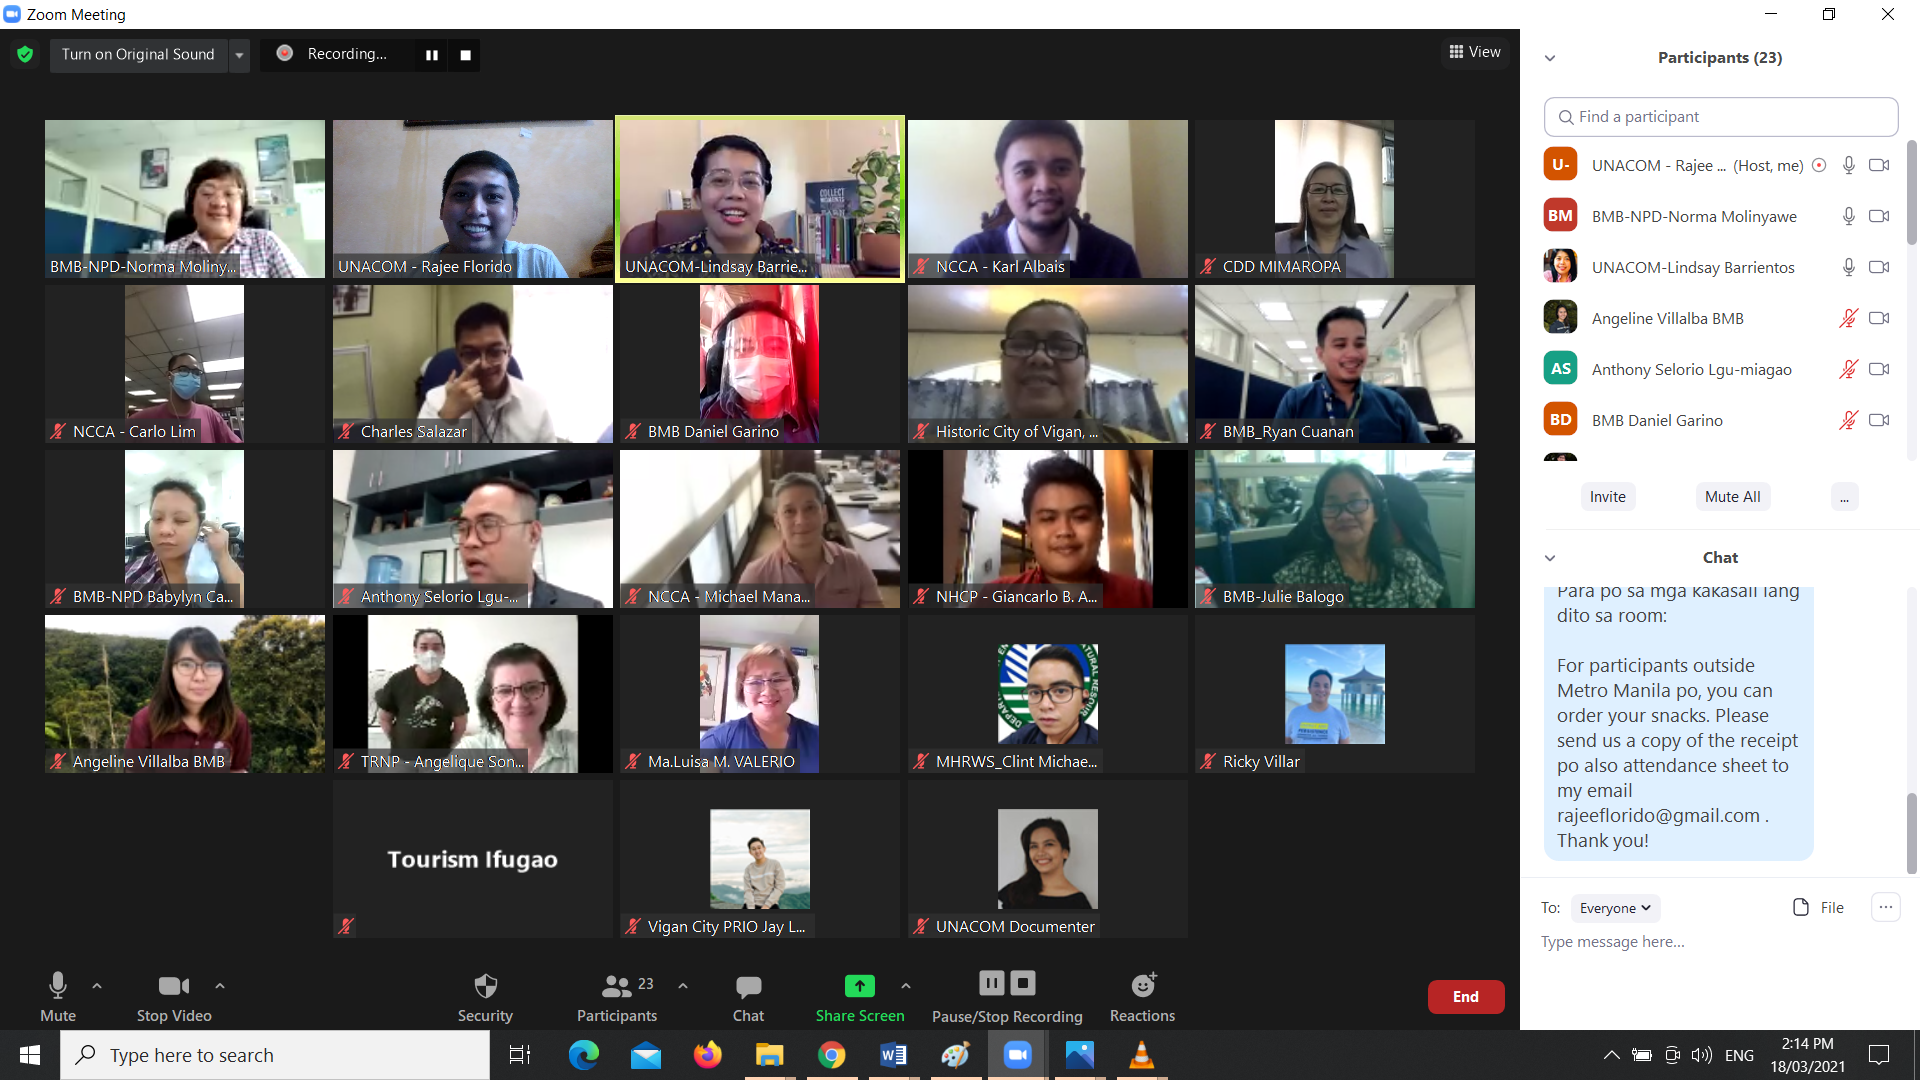Toggle microphone mute for Norma Molinyawe
This screenshot has height=1080, width=1920.
tap(1844, 216)
